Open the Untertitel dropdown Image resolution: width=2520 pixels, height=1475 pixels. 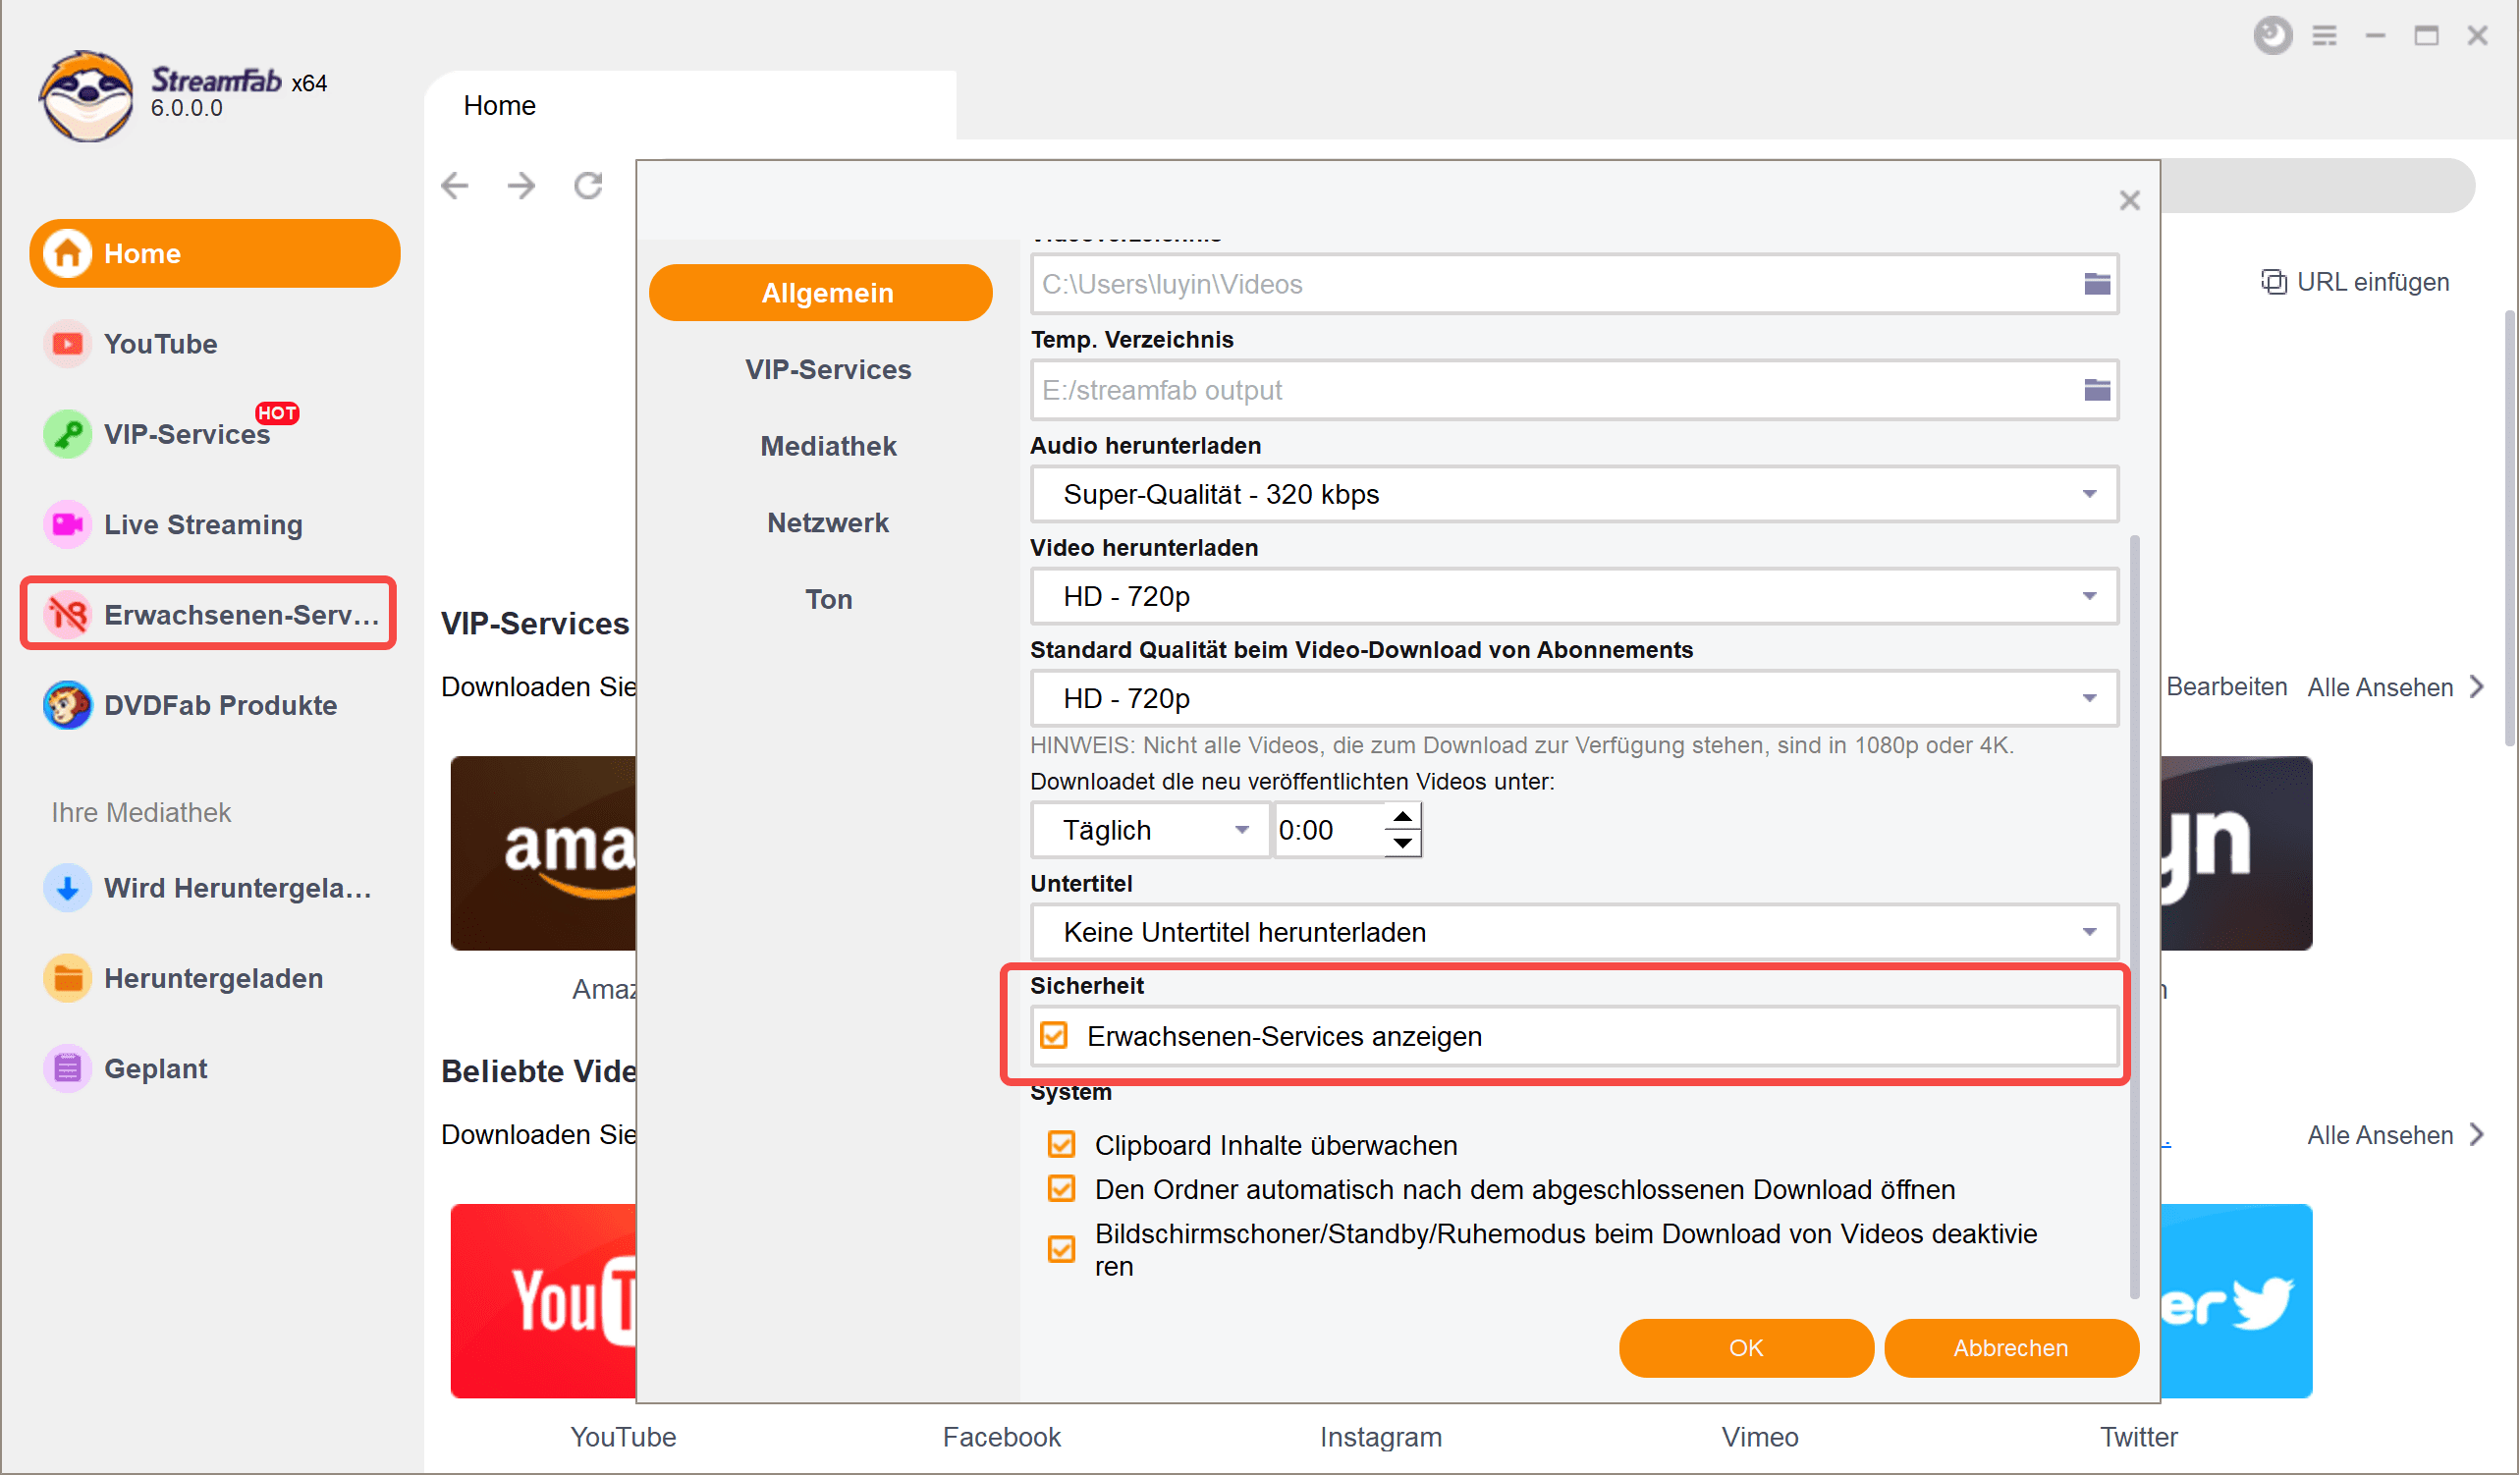click(1574, 932)
